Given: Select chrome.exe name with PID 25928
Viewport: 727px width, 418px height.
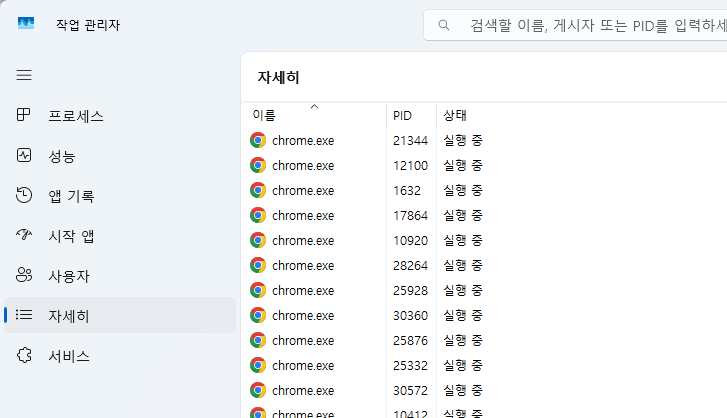Looking at the screenshot, I should [303, 291].
